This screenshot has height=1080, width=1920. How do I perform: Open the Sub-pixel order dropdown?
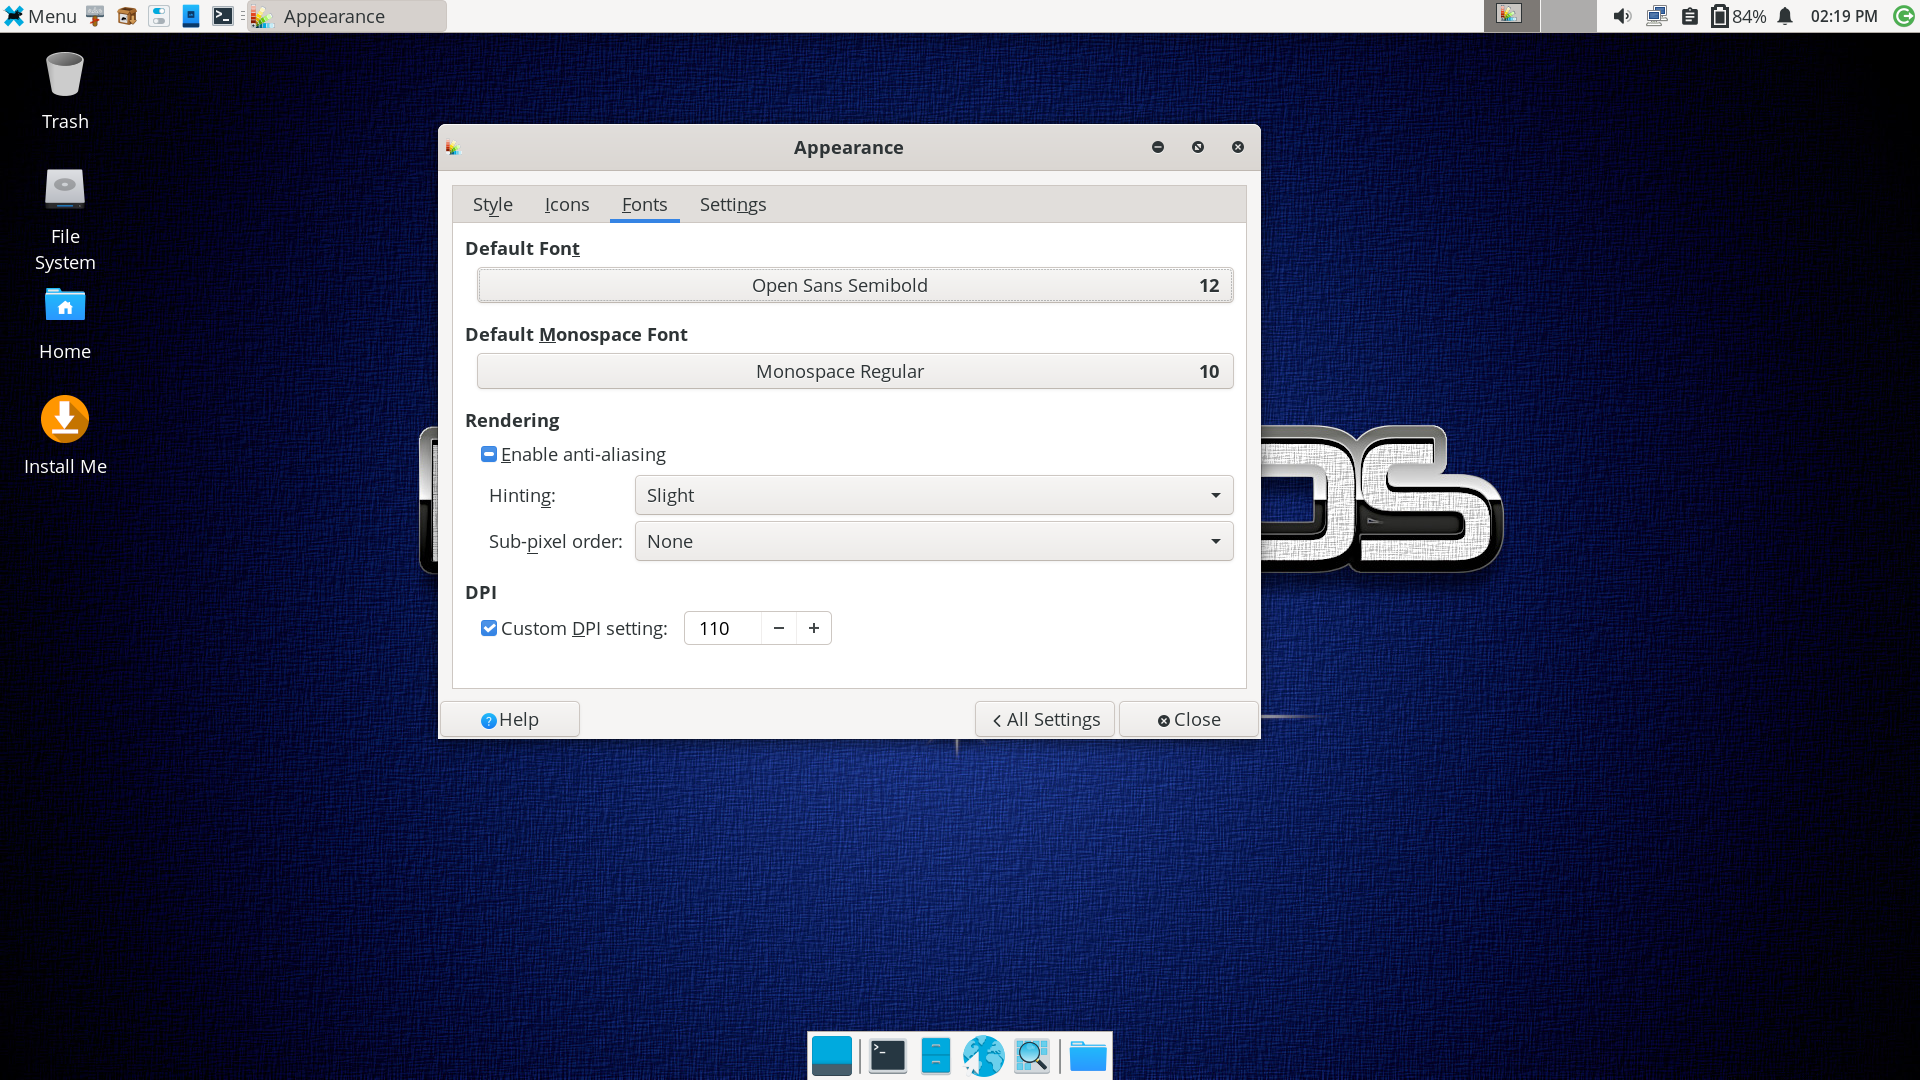point(934,541)
